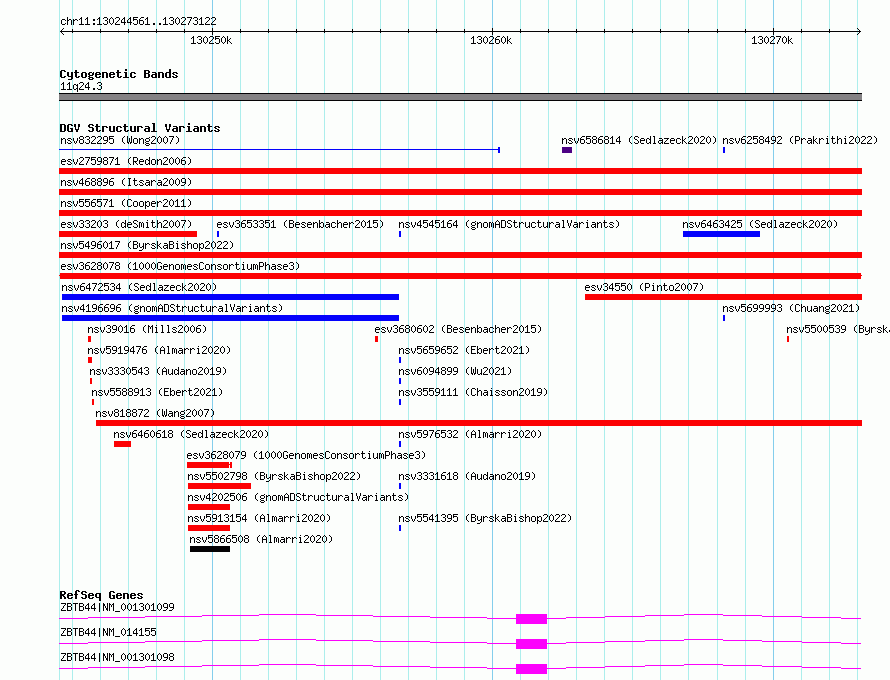
Task: Select nsv6472534 (Sedlazeck2020) label
Action: 139,287
